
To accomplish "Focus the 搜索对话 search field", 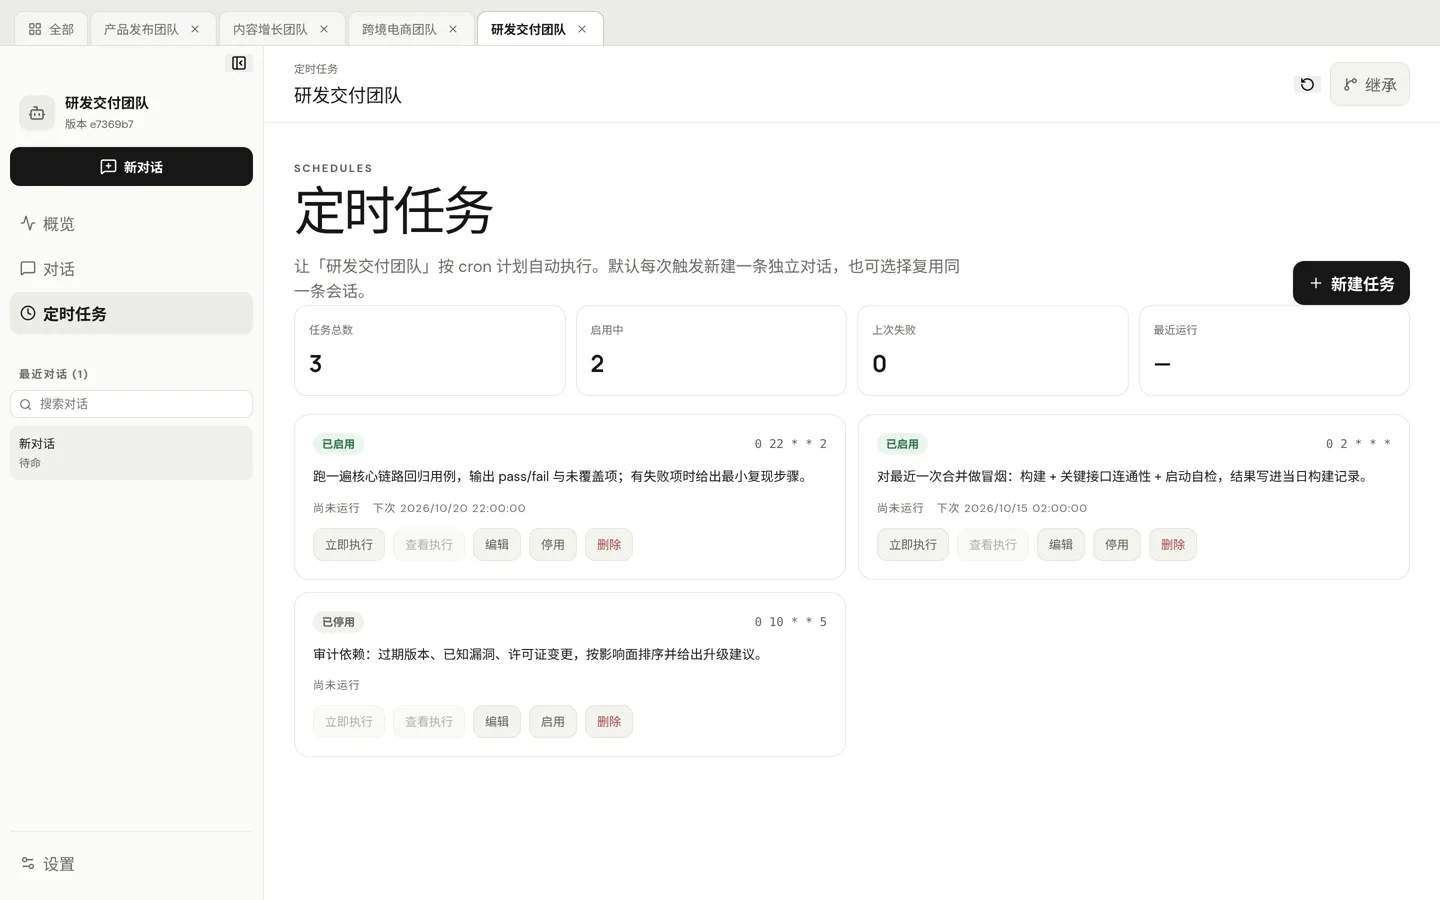I will pyautogui.click(x=131, y=404).
